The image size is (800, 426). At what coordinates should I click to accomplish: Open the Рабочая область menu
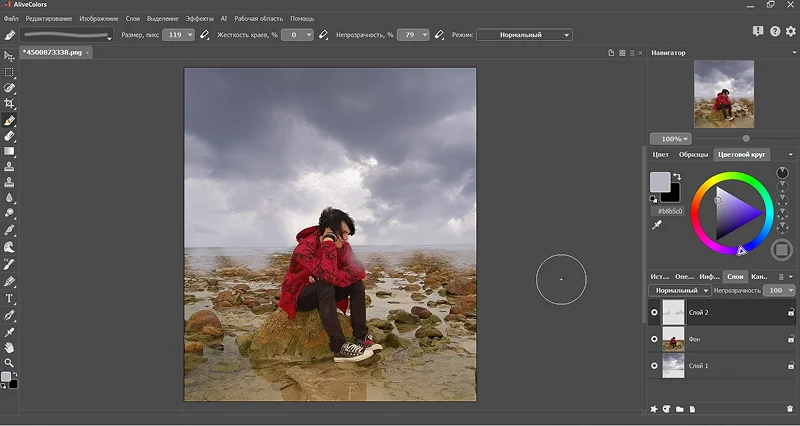(x=258, y=18)
